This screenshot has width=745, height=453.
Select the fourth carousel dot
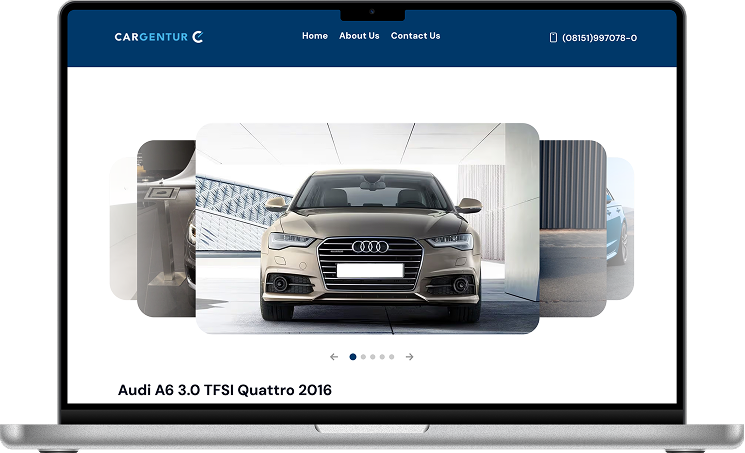(x=382, y=357)
